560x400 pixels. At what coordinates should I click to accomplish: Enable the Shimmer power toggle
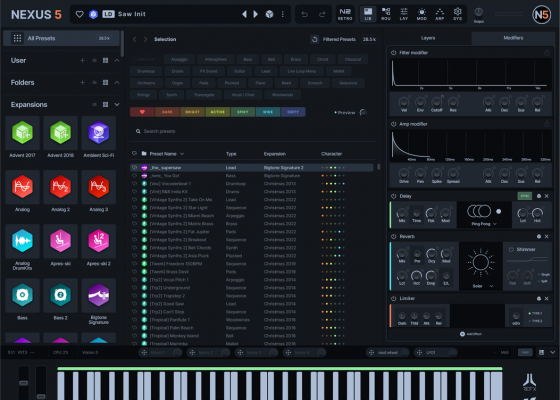point(511,249)
